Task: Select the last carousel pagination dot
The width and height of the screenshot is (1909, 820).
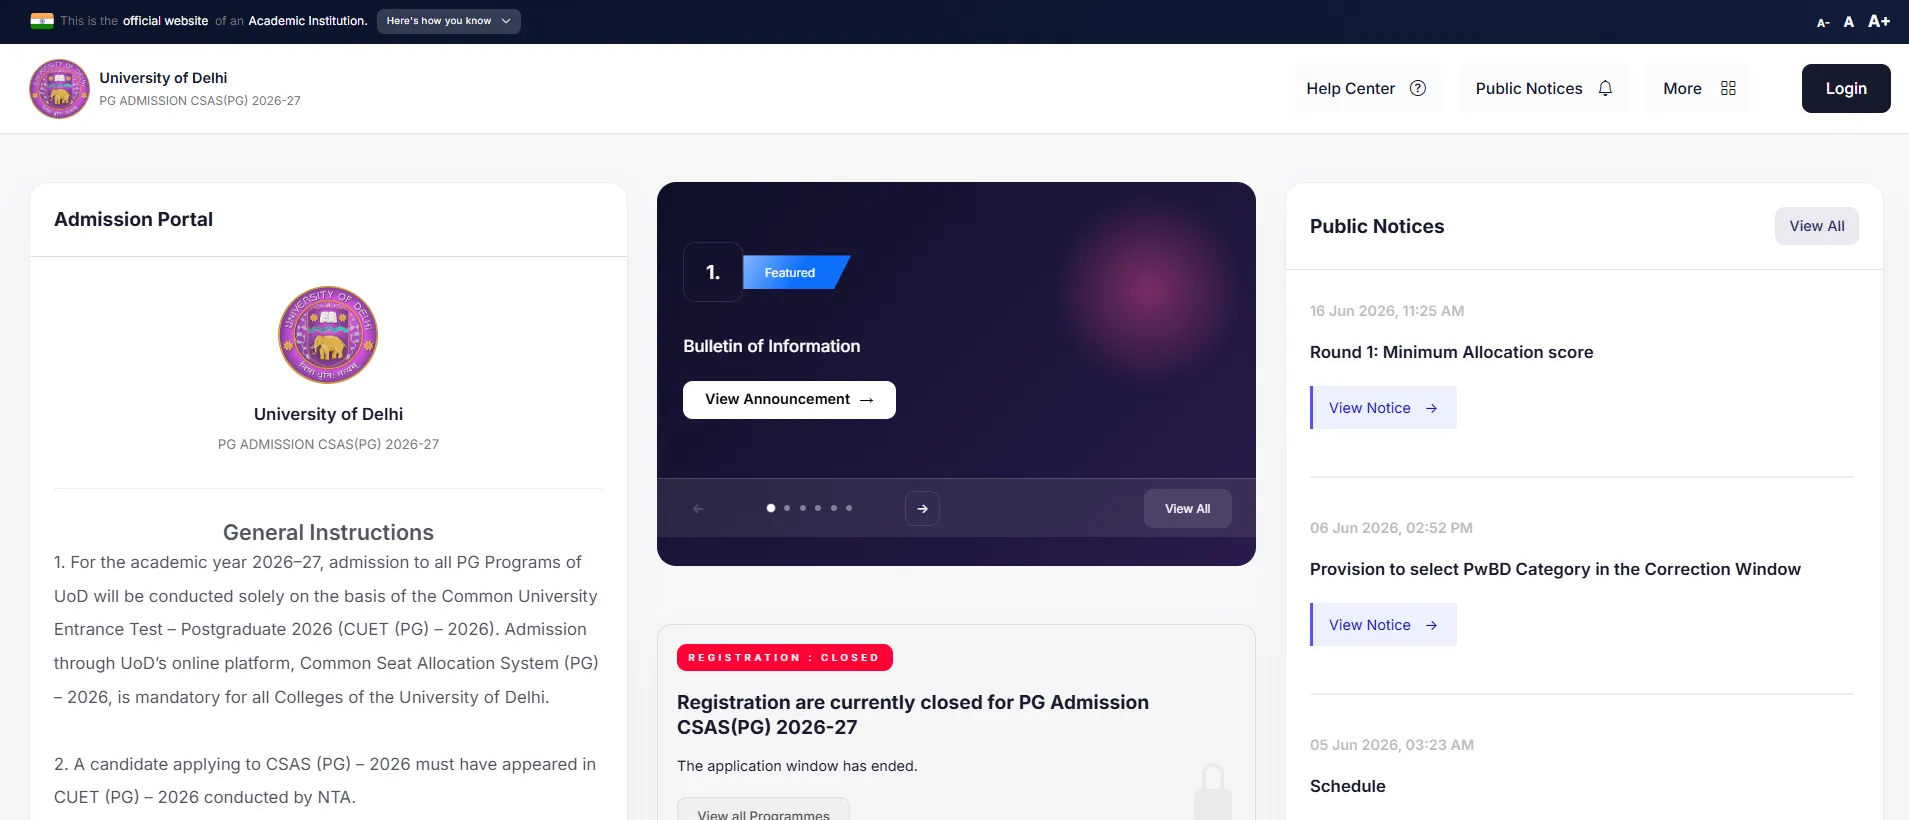Action: [849, 508]
